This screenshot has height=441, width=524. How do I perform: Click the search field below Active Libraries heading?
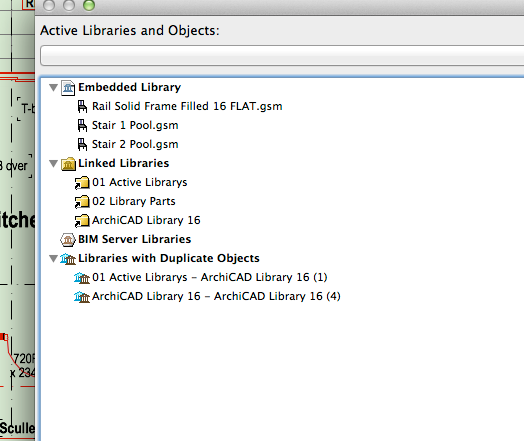[282, 55]
